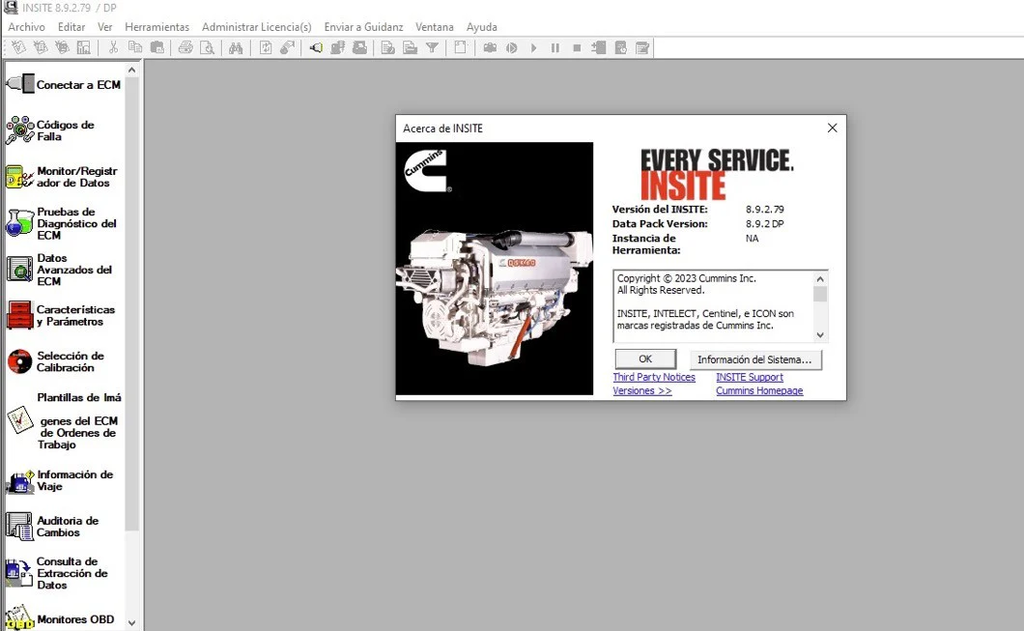
Task: Click OK in Acerca de INSITE dialog
Action: 645,359
